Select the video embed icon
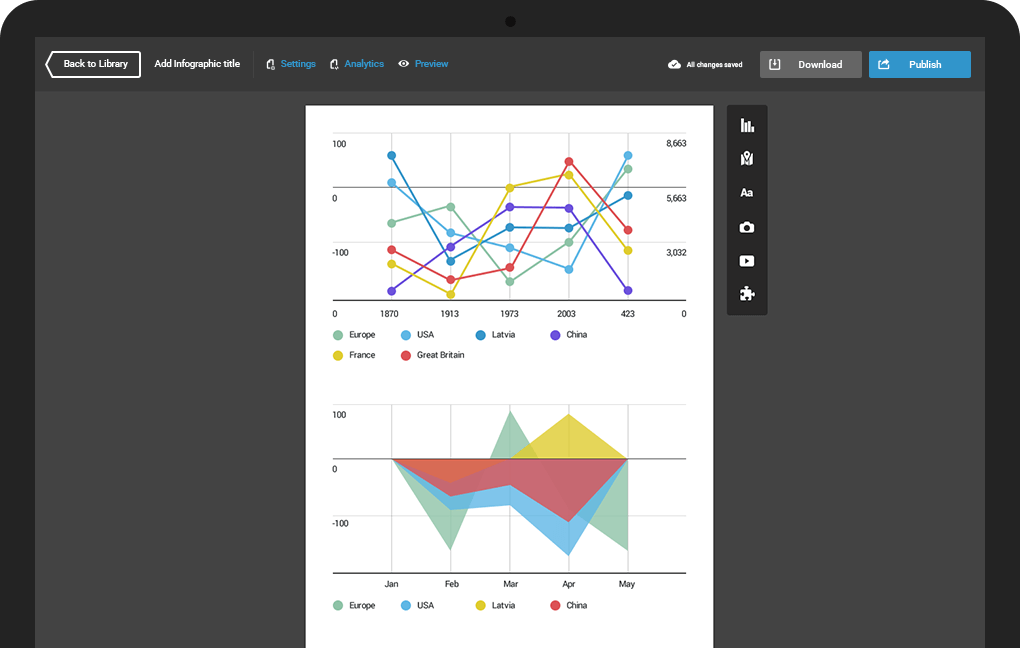The width and height of the screenshot is (1020, 648). tap(747, 260)
